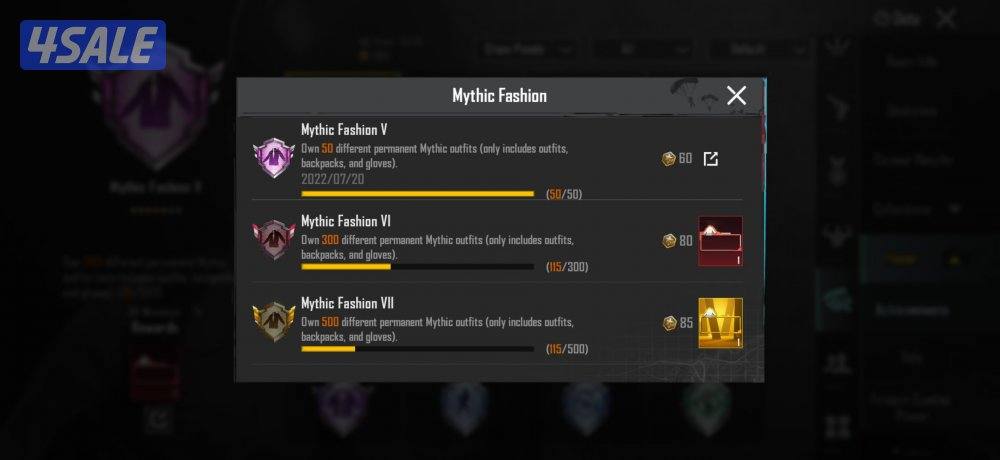Tap the share icon beside Mythic Fashion V

[710, 159]
